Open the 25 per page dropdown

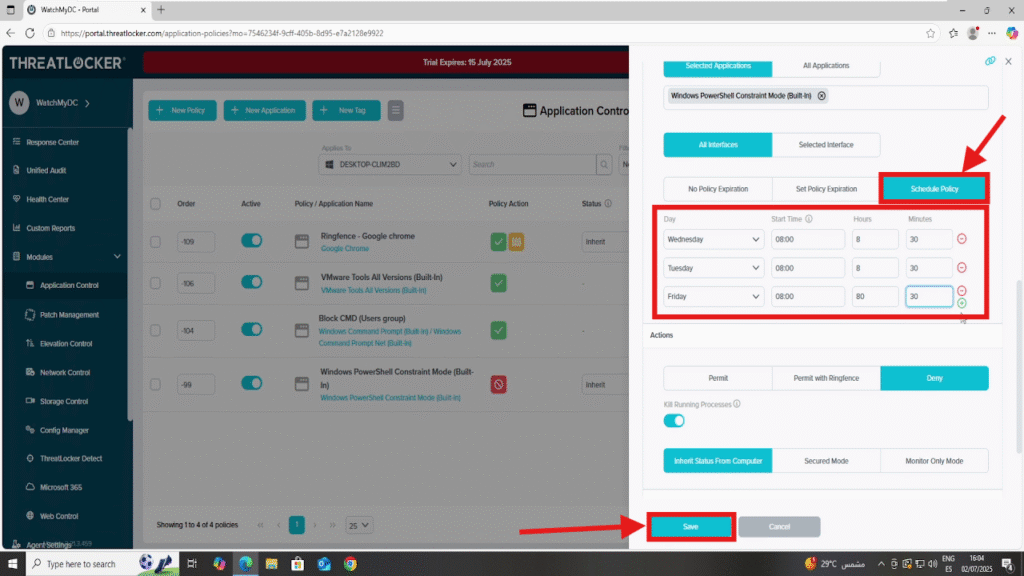[359, 525]
